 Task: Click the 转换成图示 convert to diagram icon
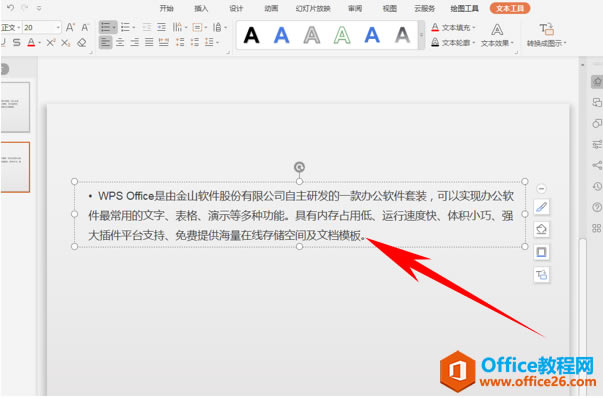coord(546,34)
